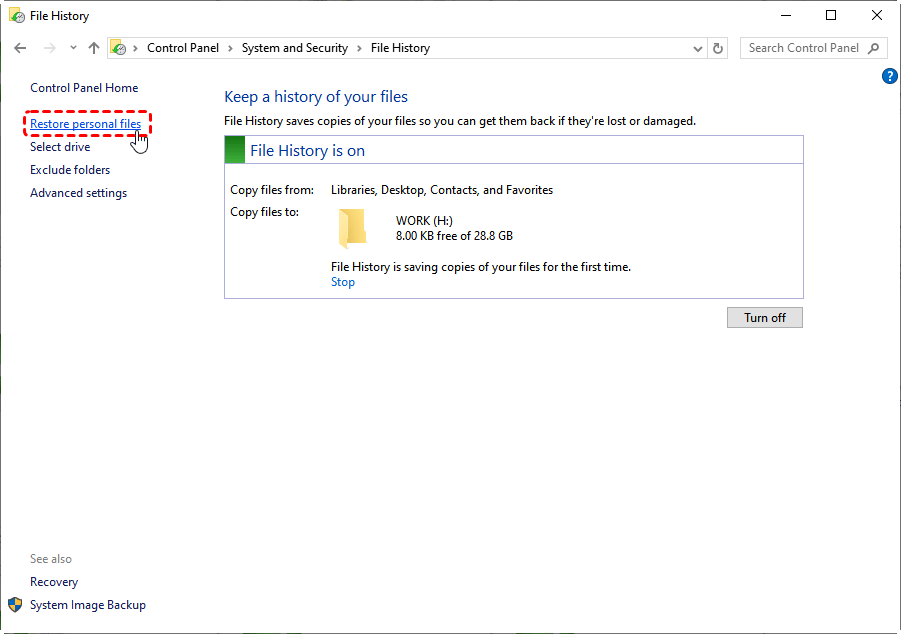Image resolution: width=901 pixels, height=634 pixels.
Task: Click 'File History is on' status text
Action: click(x=307, y=151)
